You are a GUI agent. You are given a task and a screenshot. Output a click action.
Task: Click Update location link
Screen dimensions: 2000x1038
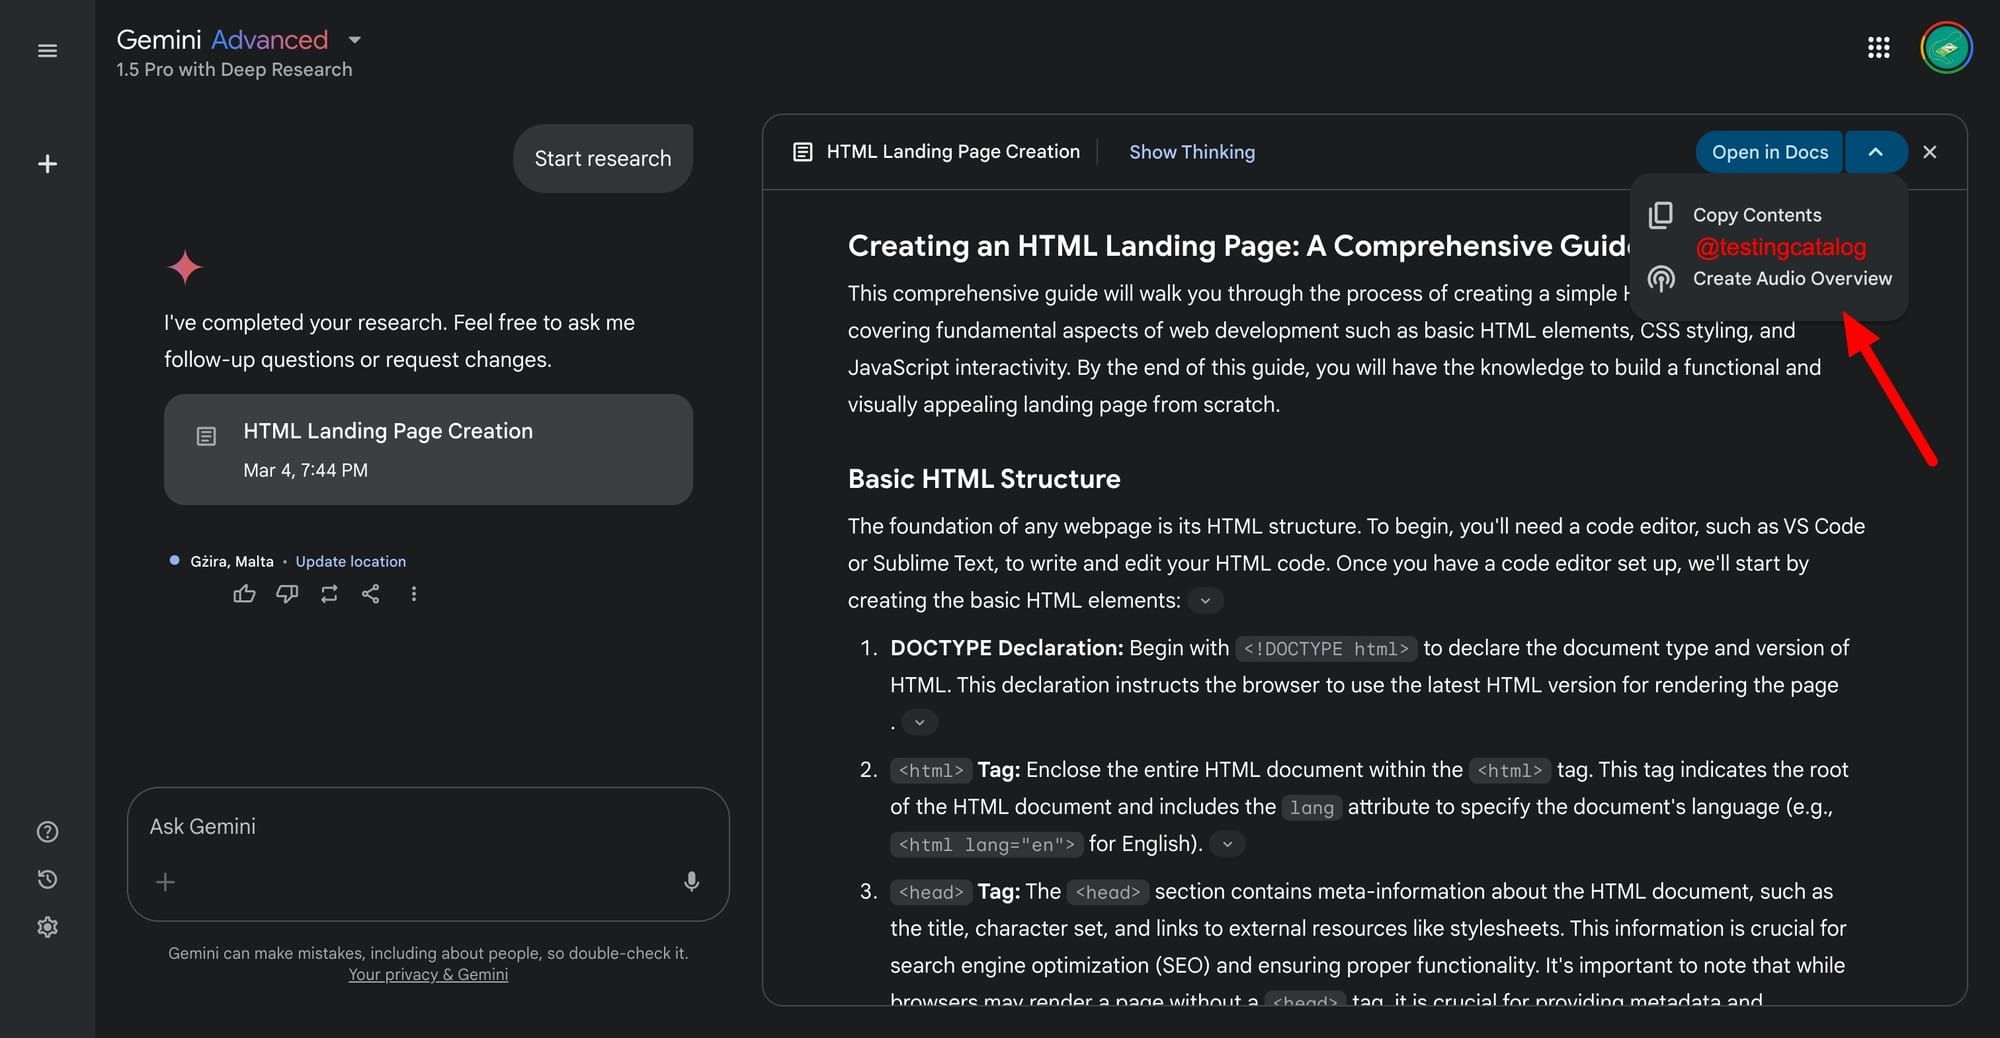coord(351,561)
